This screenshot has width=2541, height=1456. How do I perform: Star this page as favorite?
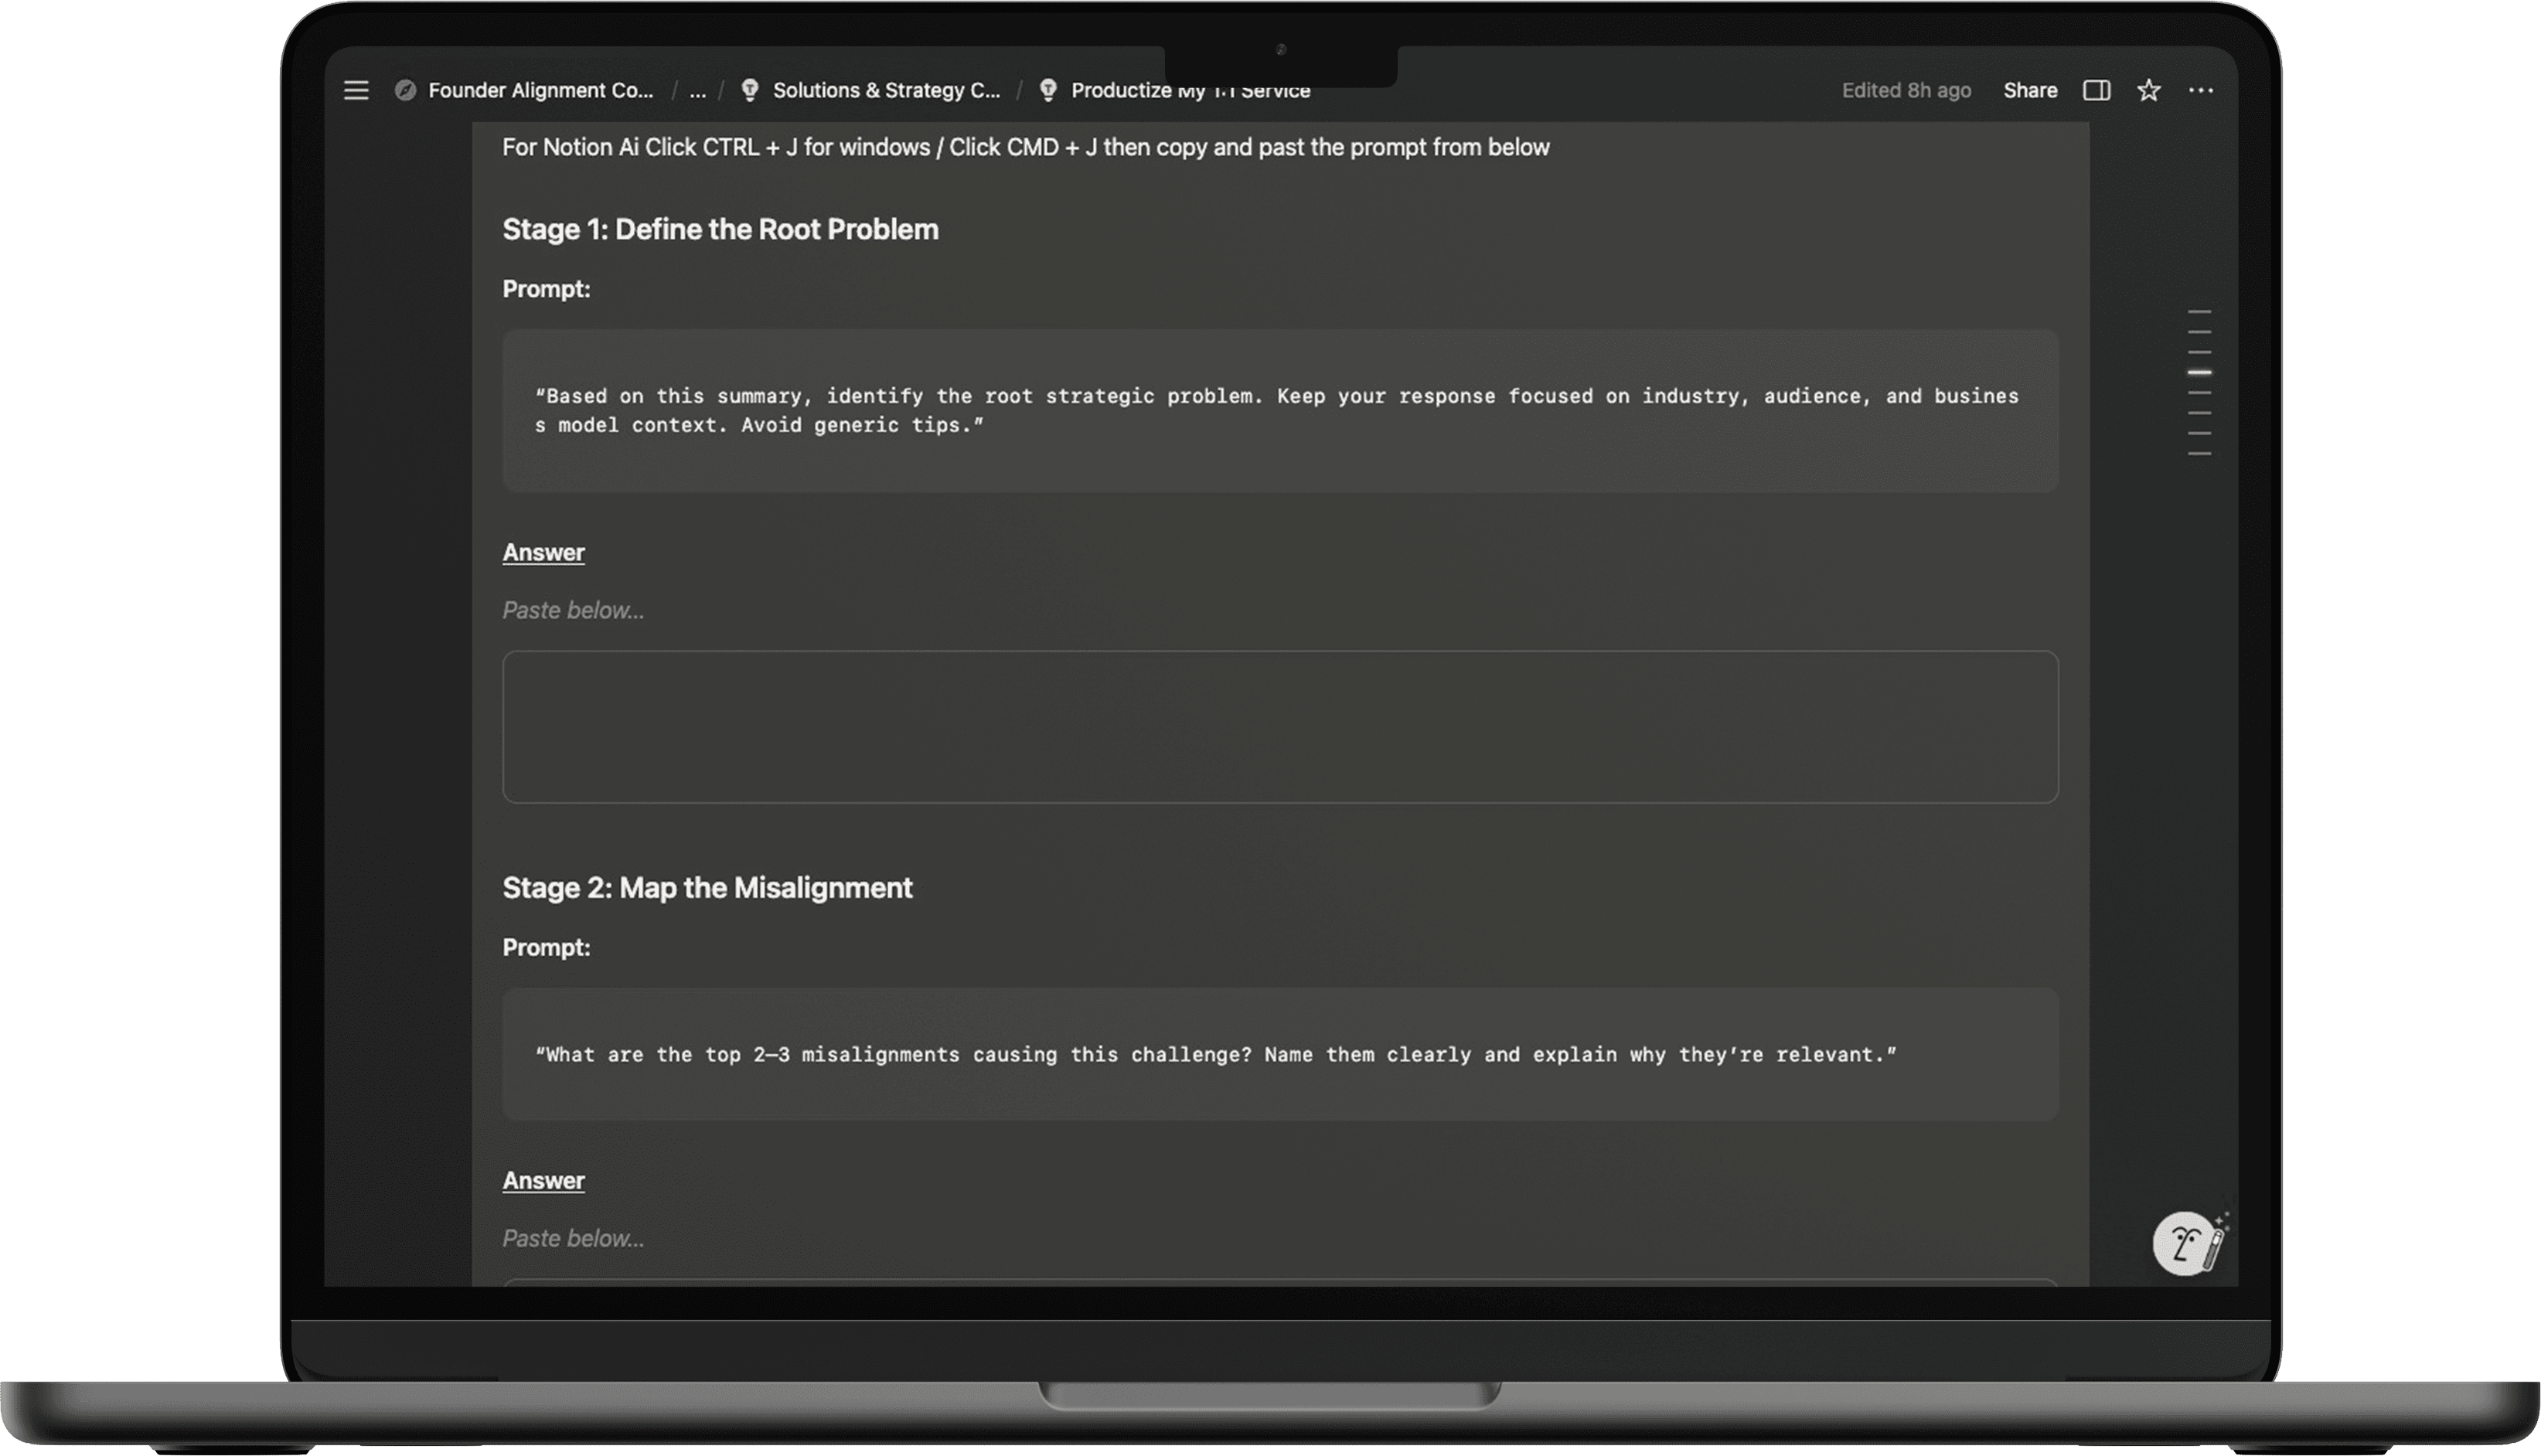pyautogui.click(x=2148, y=90)
